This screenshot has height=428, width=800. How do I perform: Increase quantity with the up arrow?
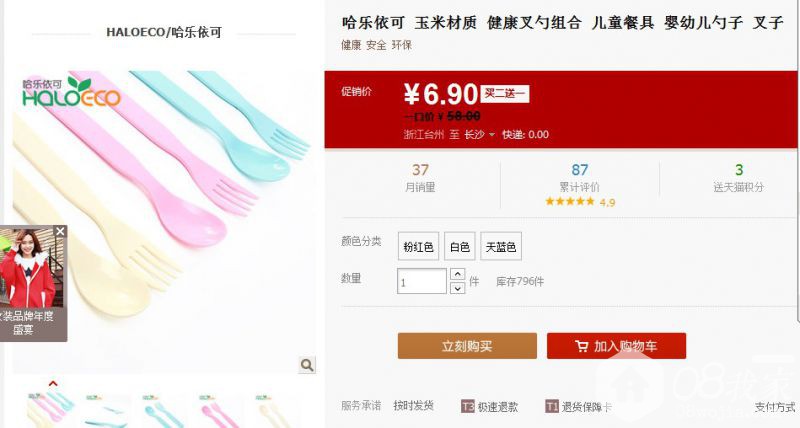pos(457,274)
